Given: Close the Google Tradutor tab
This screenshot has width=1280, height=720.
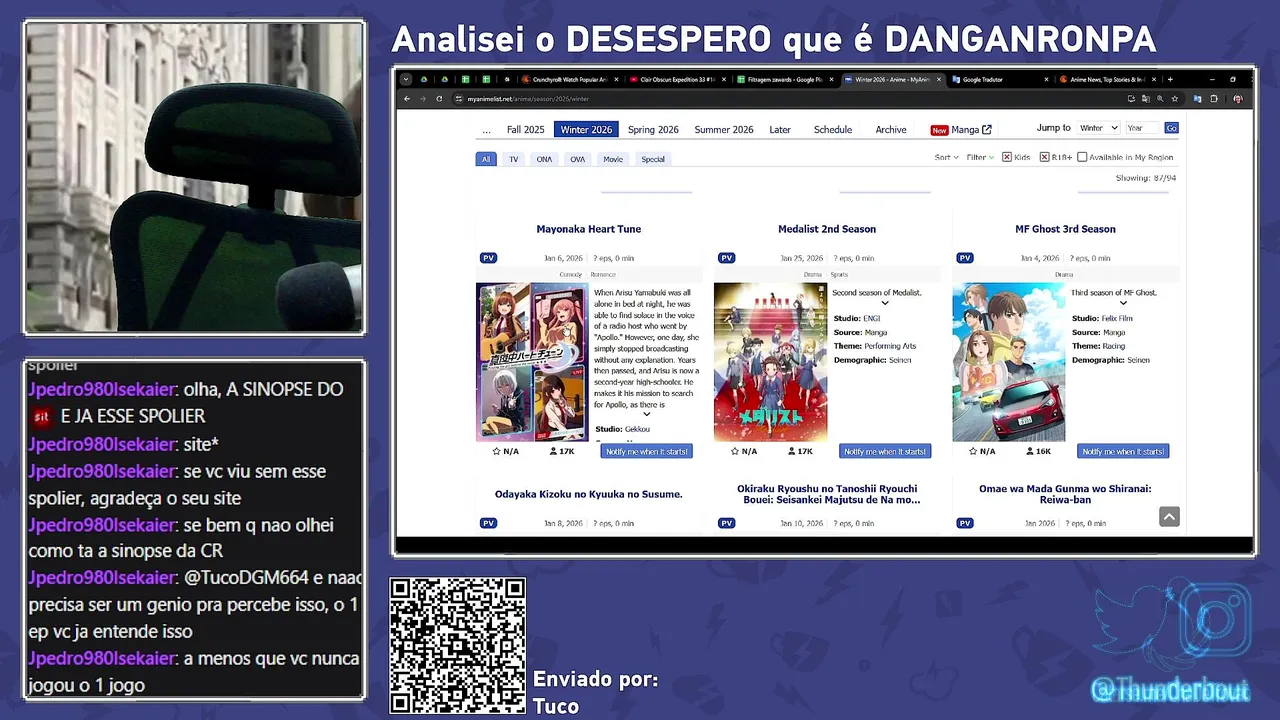Looking at the screenshot, I should click(x=1046, y=79).
